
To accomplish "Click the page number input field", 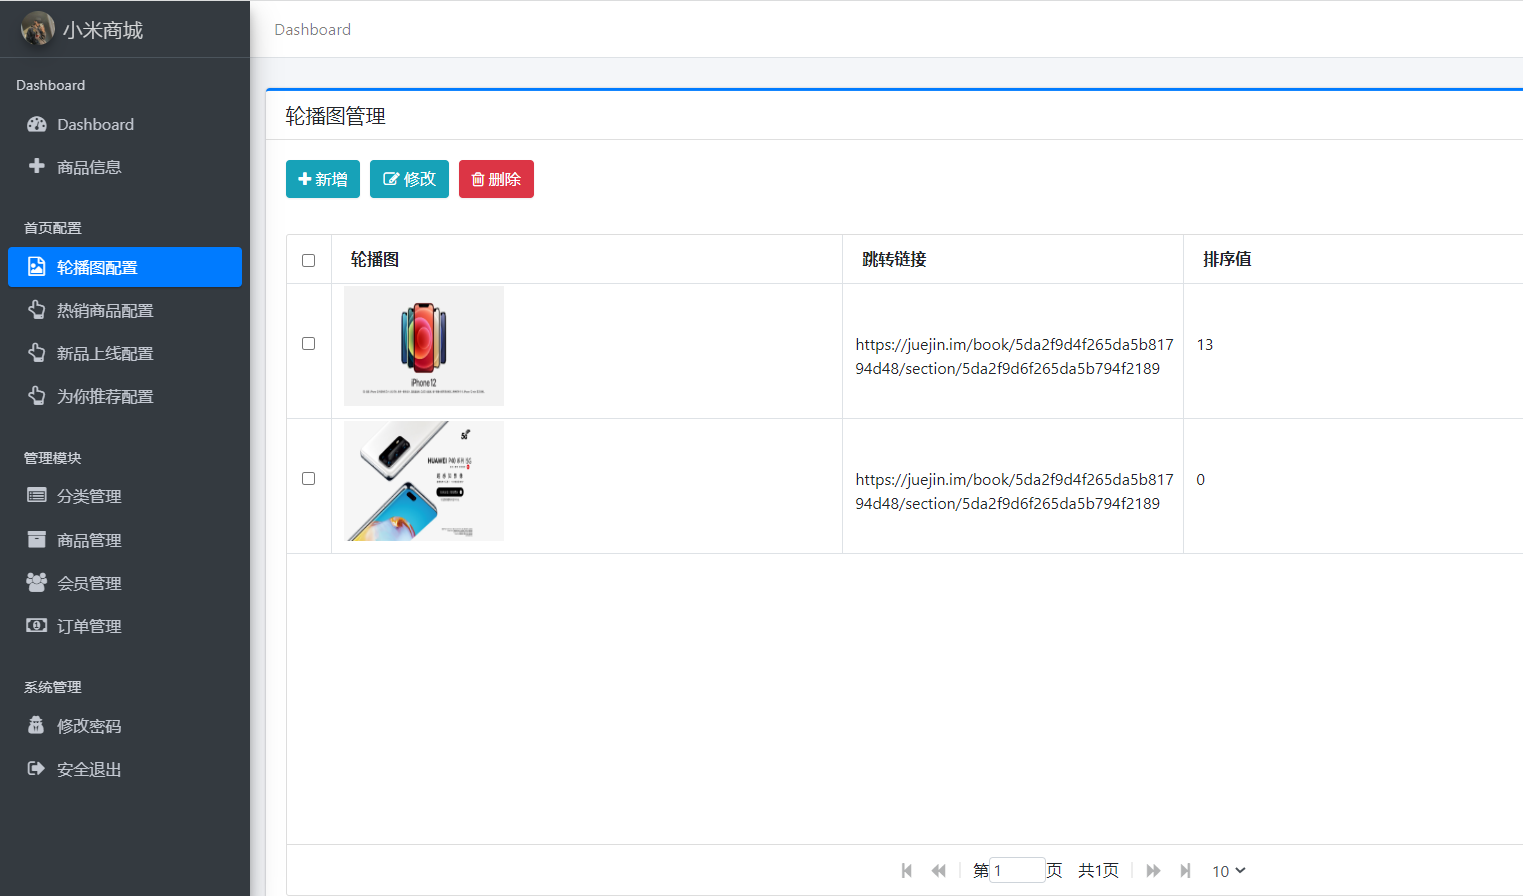I will [x=1017, y=870].
